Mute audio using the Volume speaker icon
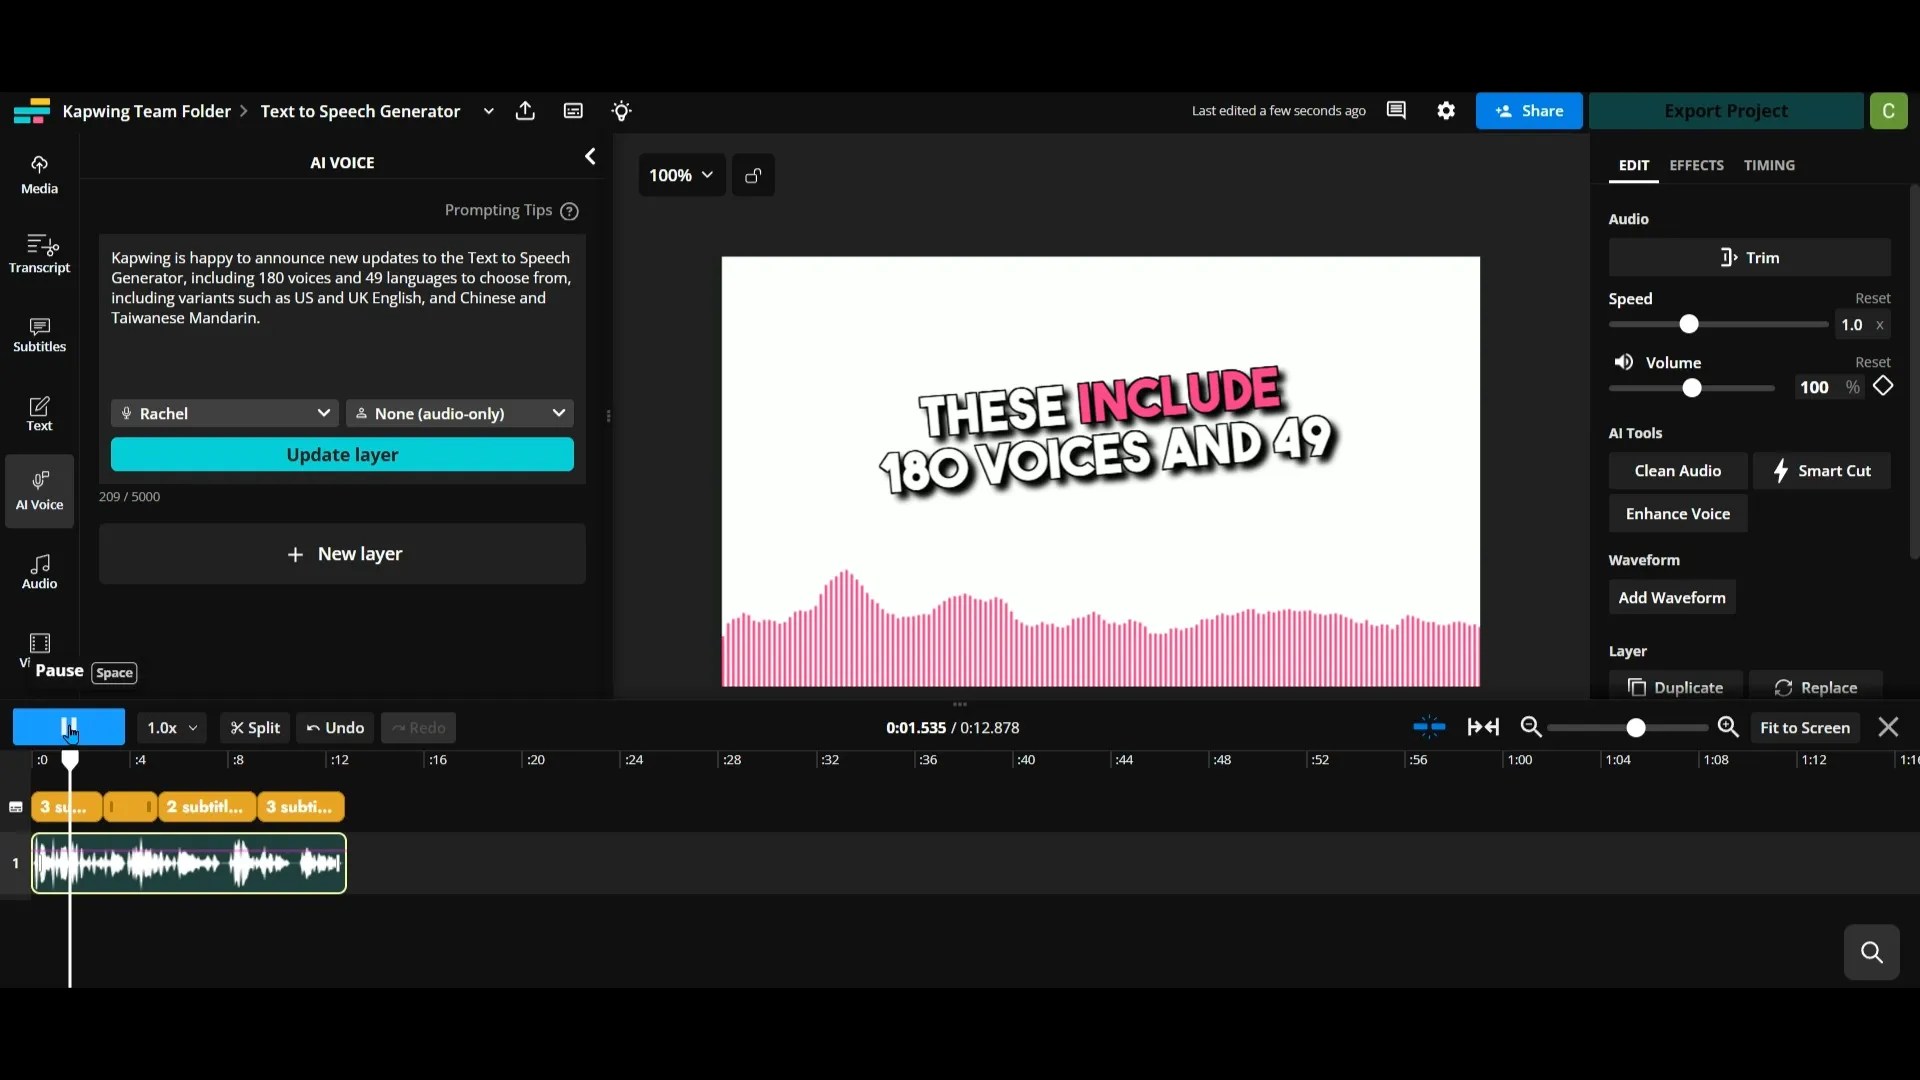 [1624, 362]
